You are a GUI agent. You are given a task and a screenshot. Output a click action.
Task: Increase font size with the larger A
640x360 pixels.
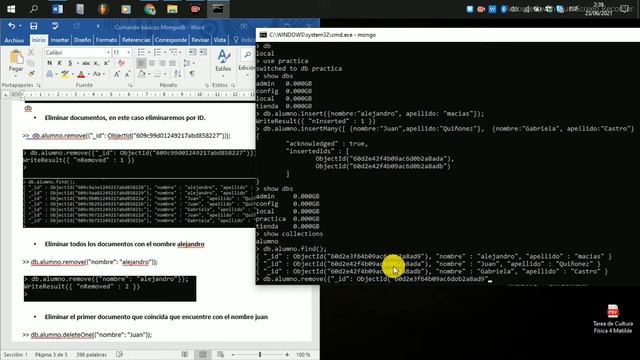pyautogui.click(x=117, y=74)
